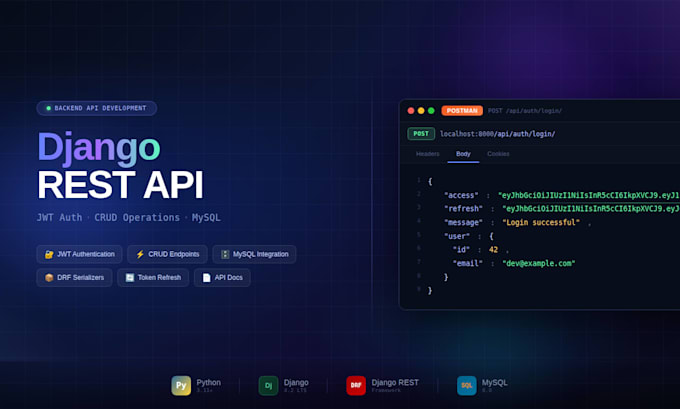Click the "dev@example.com" value

539,263
